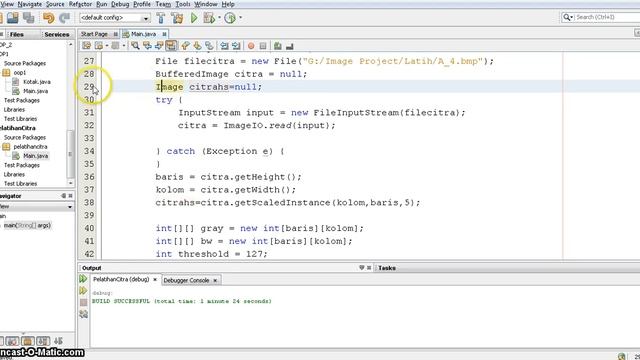
Task: Select the oop1 package node
Action: [x=20, y=73]
